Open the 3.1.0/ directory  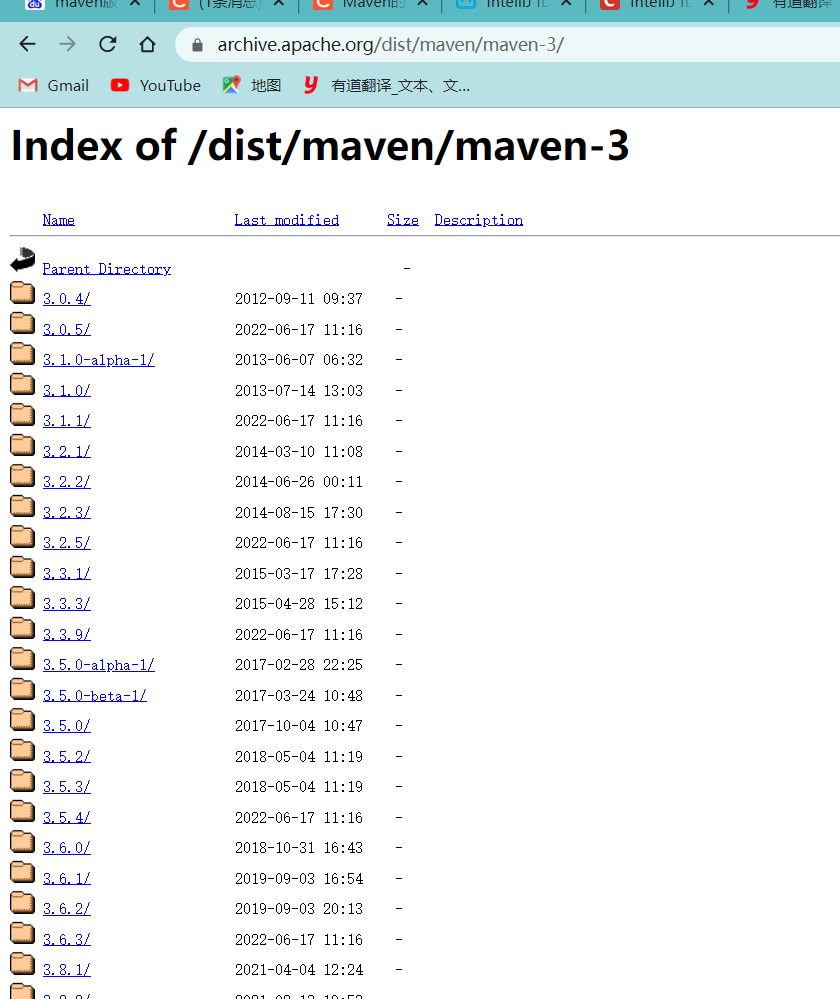(x=67, y=391)
